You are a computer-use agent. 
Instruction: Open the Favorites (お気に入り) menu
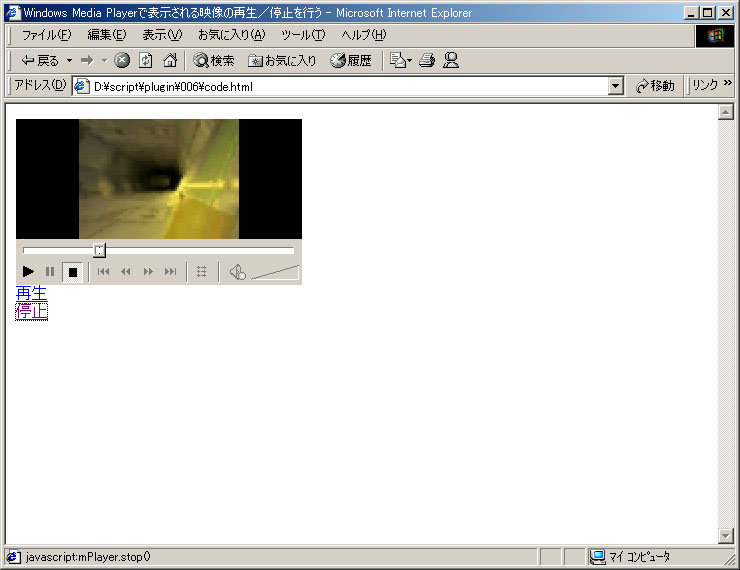point(231,35)
